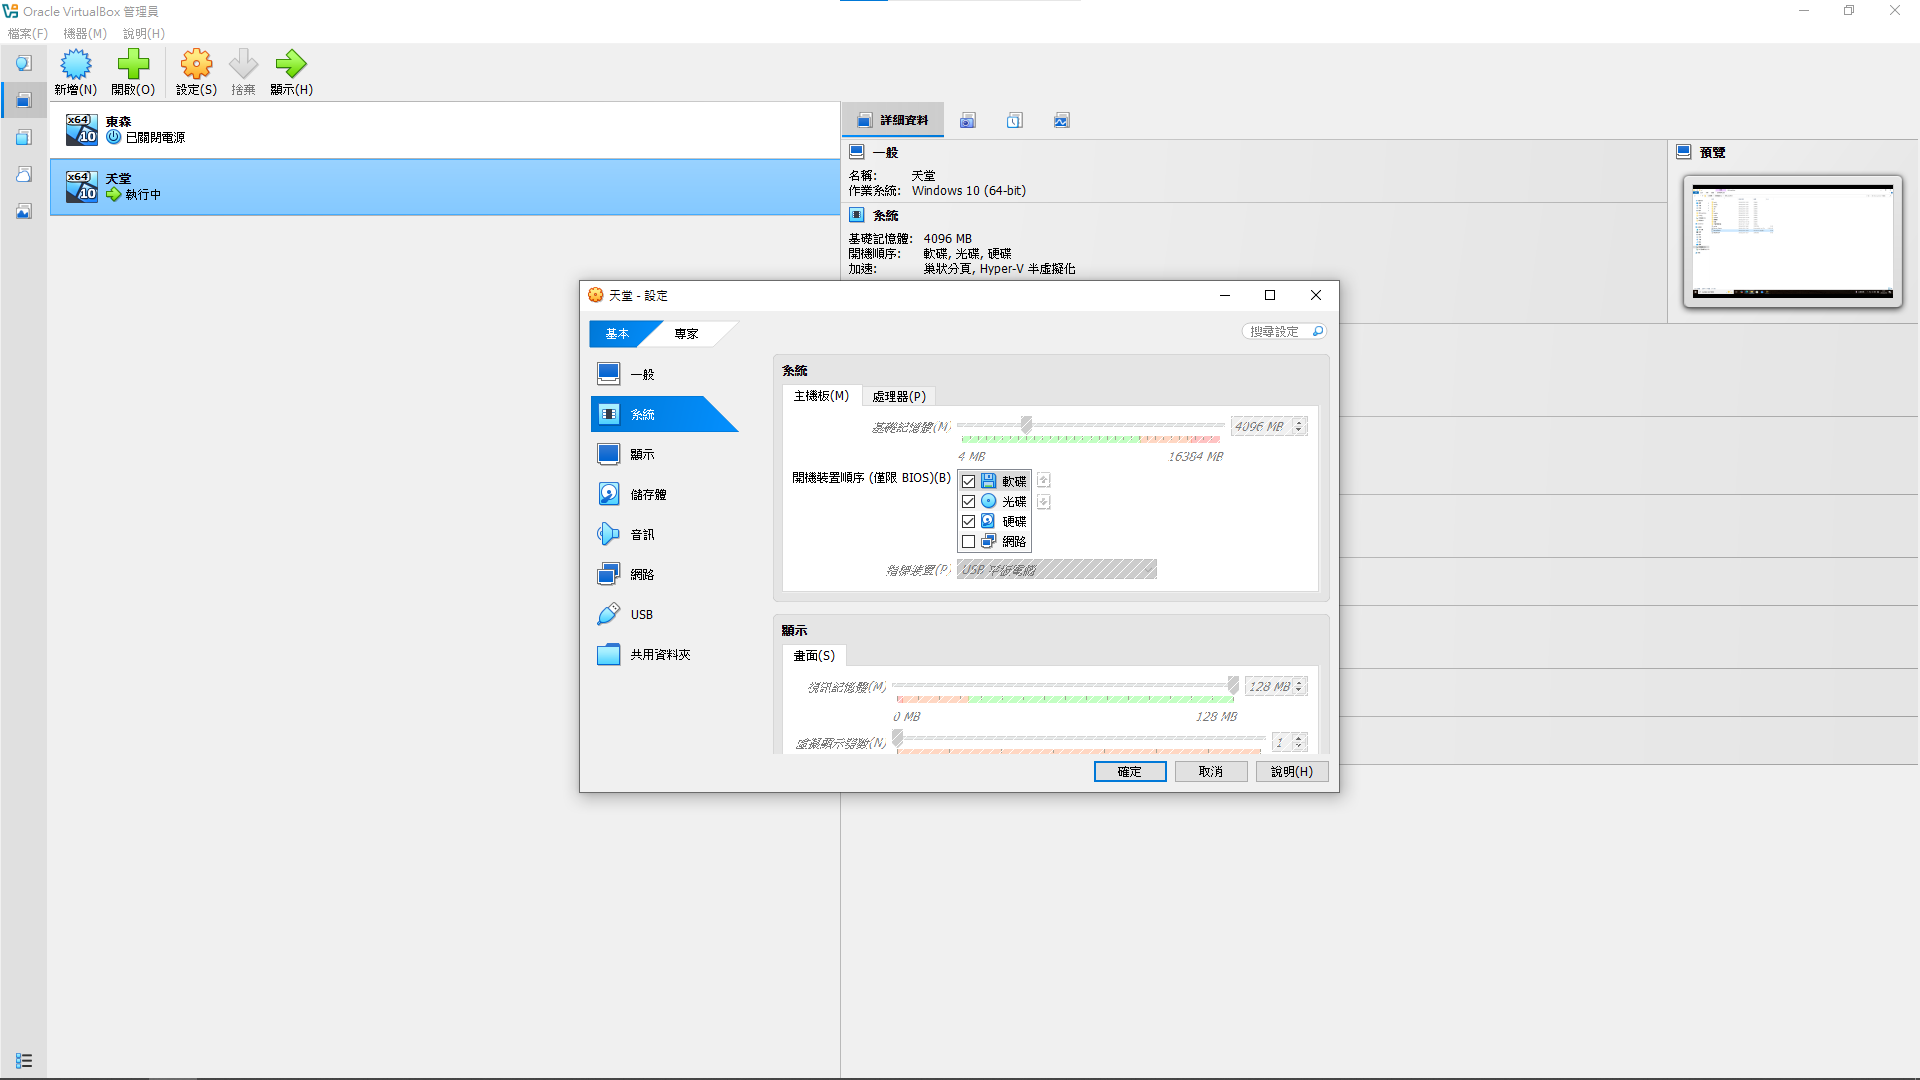Open the activity chart icon in left sidebar
1920x1080 pixels.
(x=24, y=211)
